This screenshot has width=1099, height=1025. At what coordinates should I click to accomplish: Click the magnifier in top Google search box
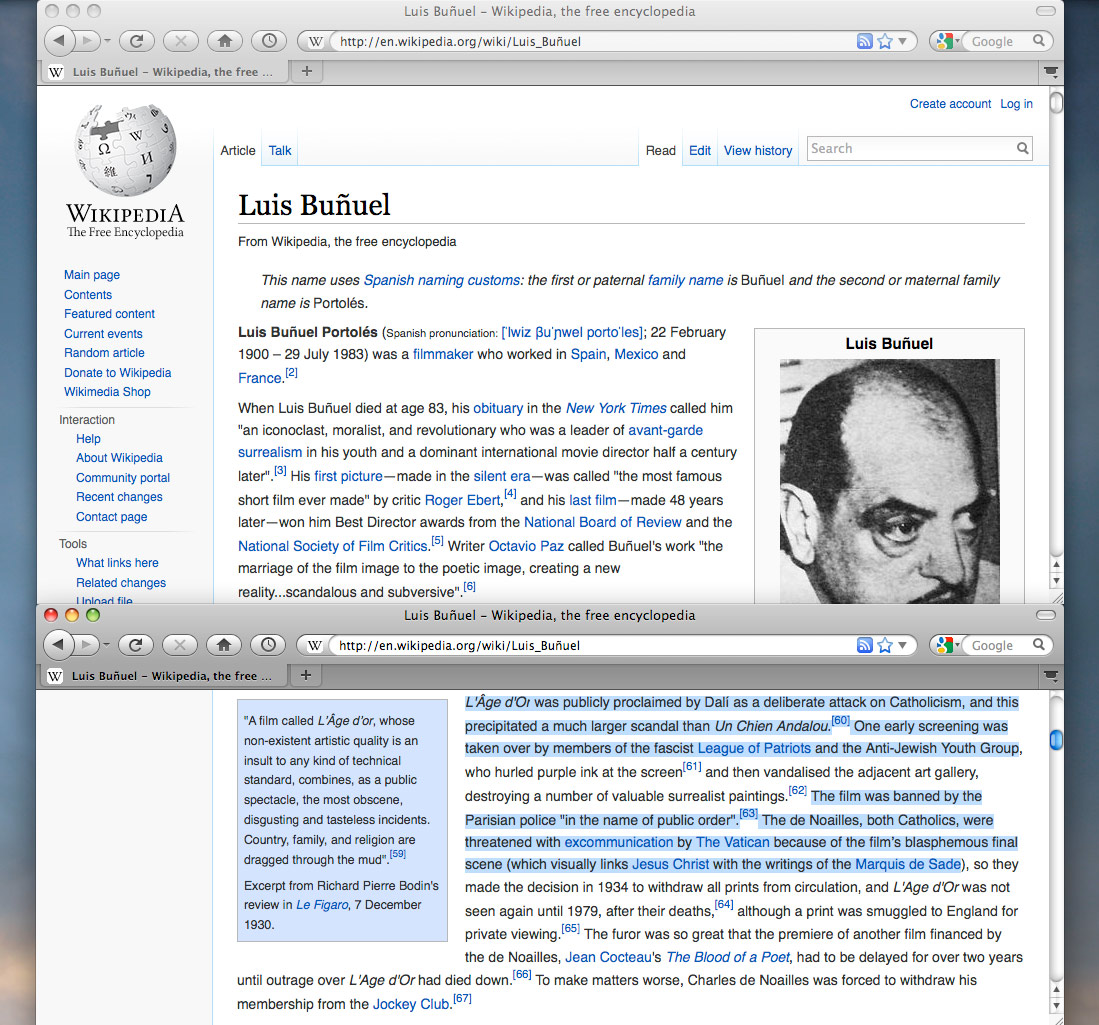pos(1039,41)
